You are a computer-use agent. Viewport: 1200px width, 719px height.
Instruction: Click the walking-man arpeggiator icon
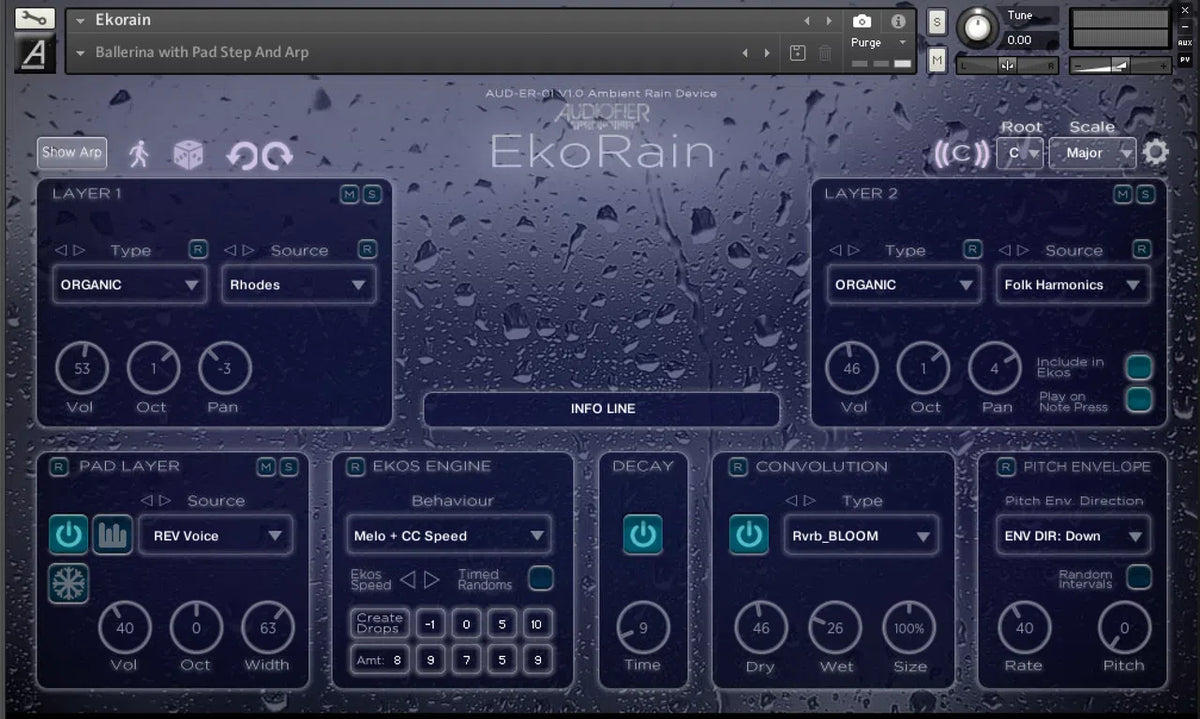137,153
